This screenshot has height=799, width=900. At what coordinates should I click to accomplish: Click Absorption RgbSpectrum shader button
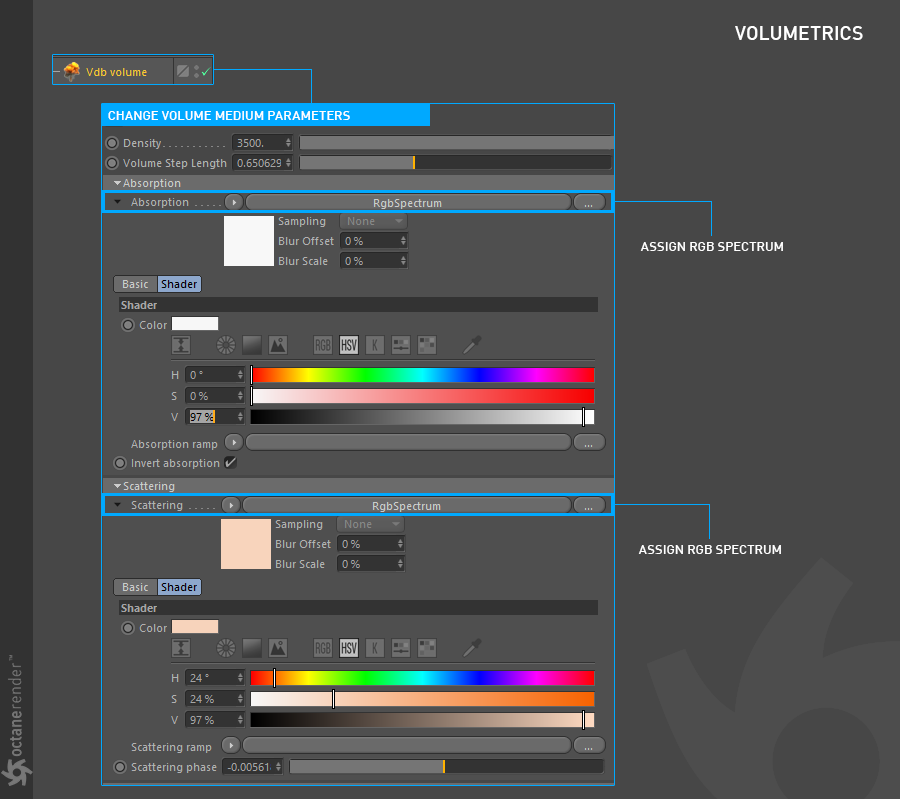[x=408, y=203]
